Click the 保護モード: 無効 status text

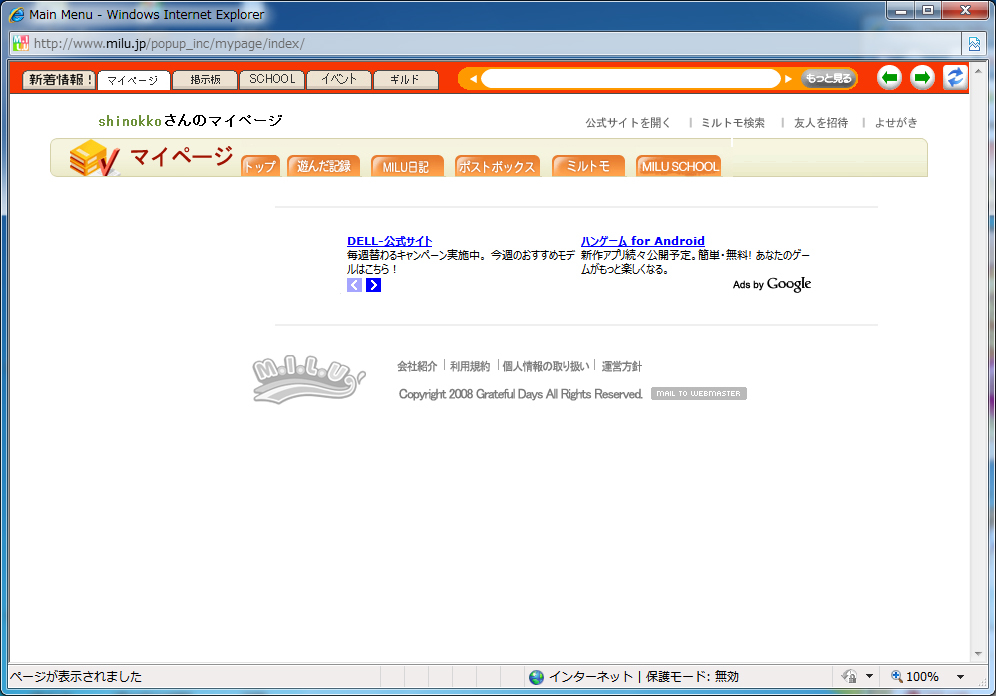(692, 677)
